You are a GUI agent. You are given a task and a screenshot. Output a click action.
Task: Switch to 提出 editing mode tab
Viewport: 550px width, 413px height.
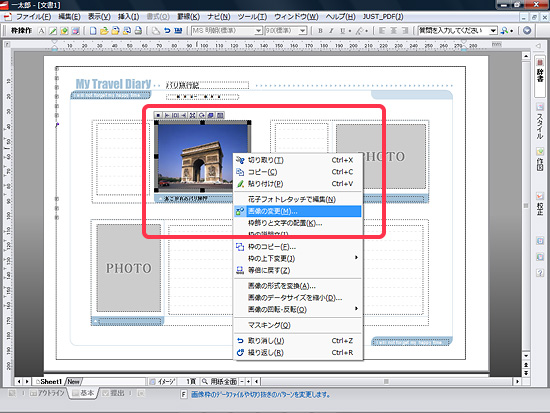pos(114,393)
